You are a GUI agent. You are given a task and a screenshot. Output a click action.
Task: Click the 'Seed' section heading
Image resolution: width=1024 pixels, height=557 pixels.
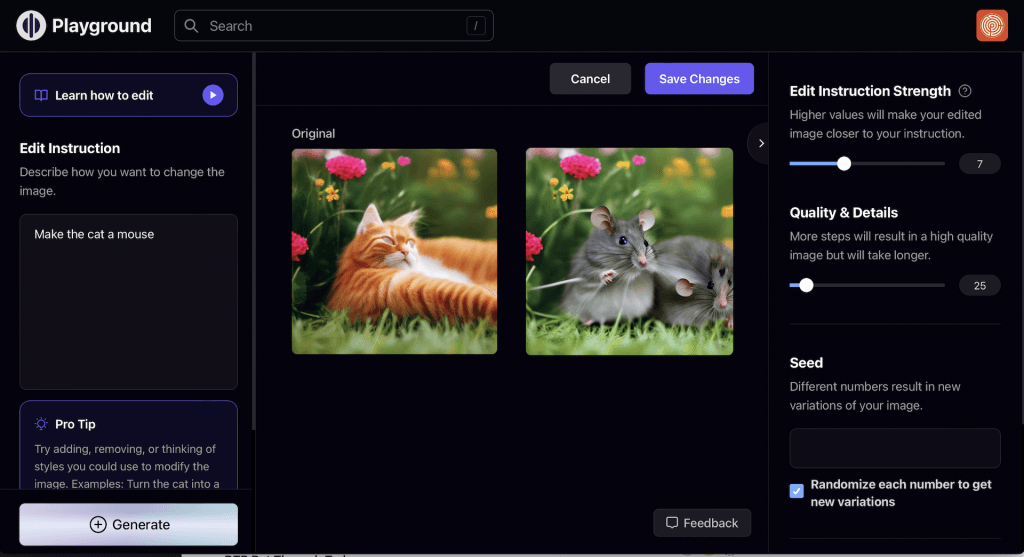click(x=806, y=363)
